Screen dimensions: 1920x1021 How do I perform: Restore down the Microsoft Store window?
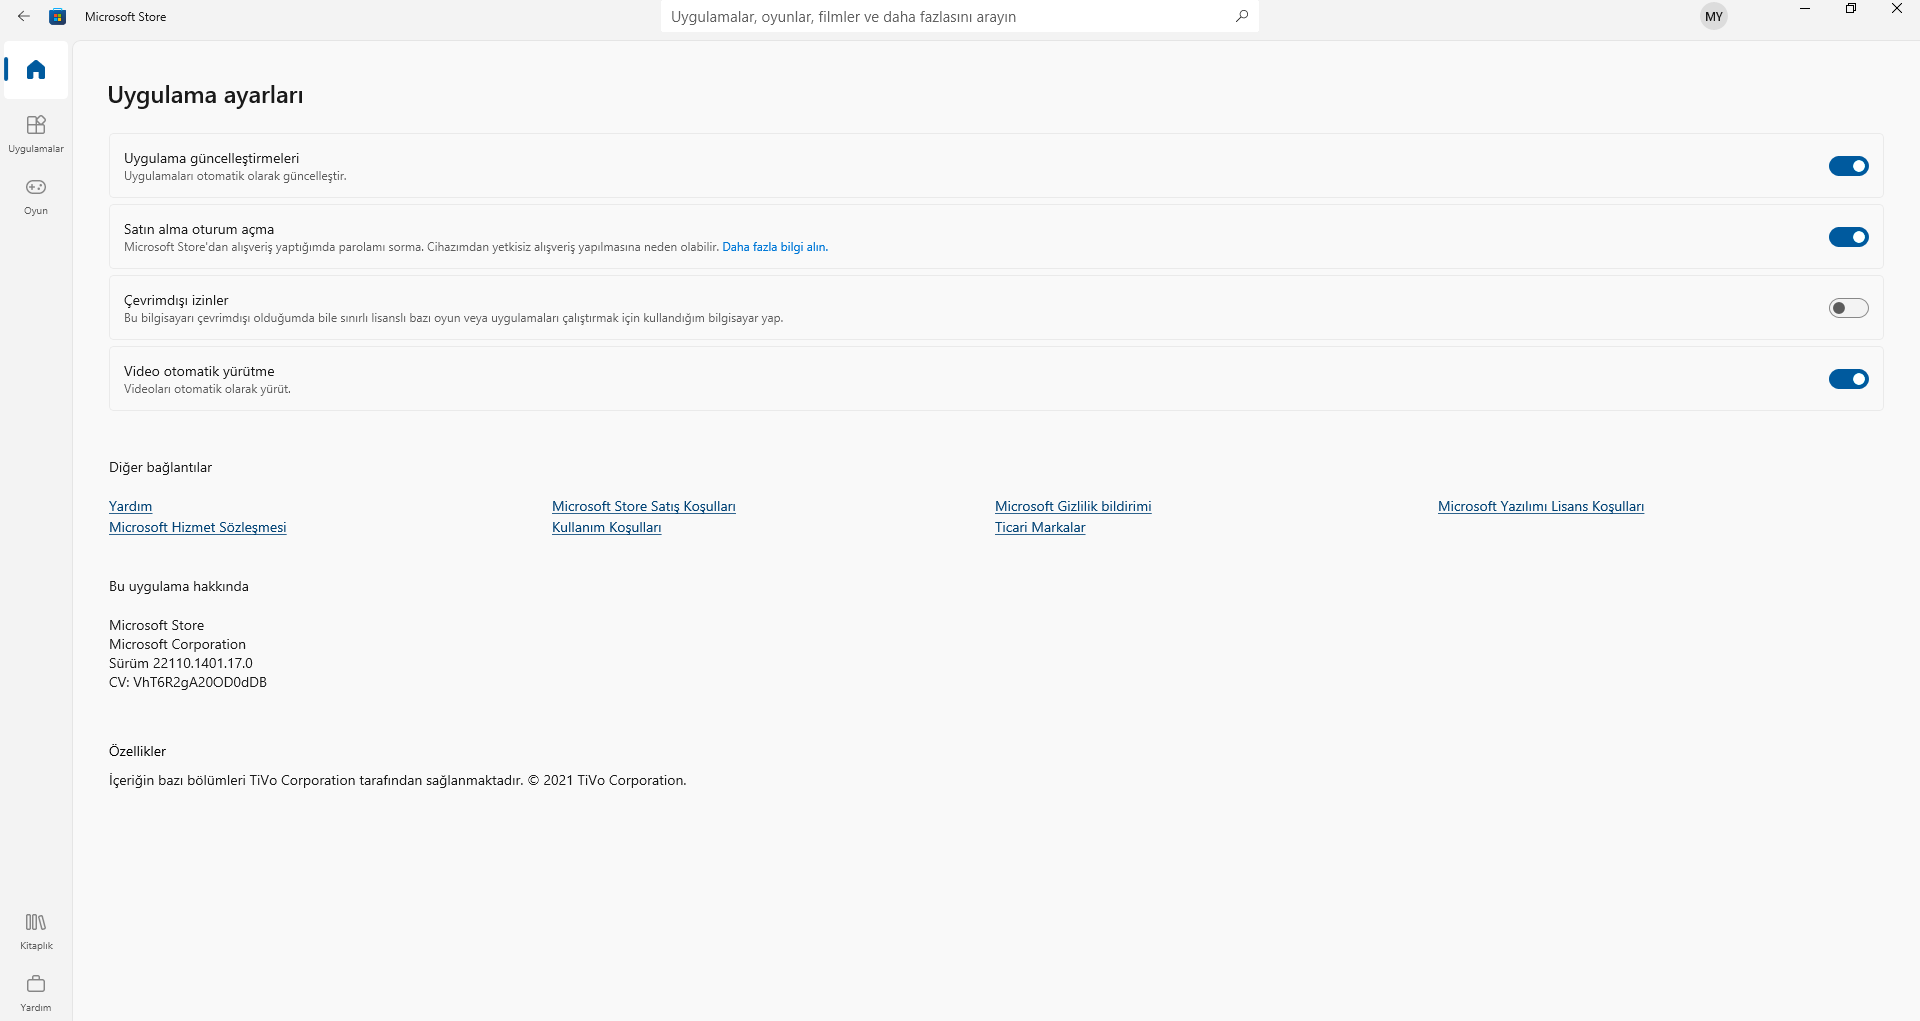1851,9
